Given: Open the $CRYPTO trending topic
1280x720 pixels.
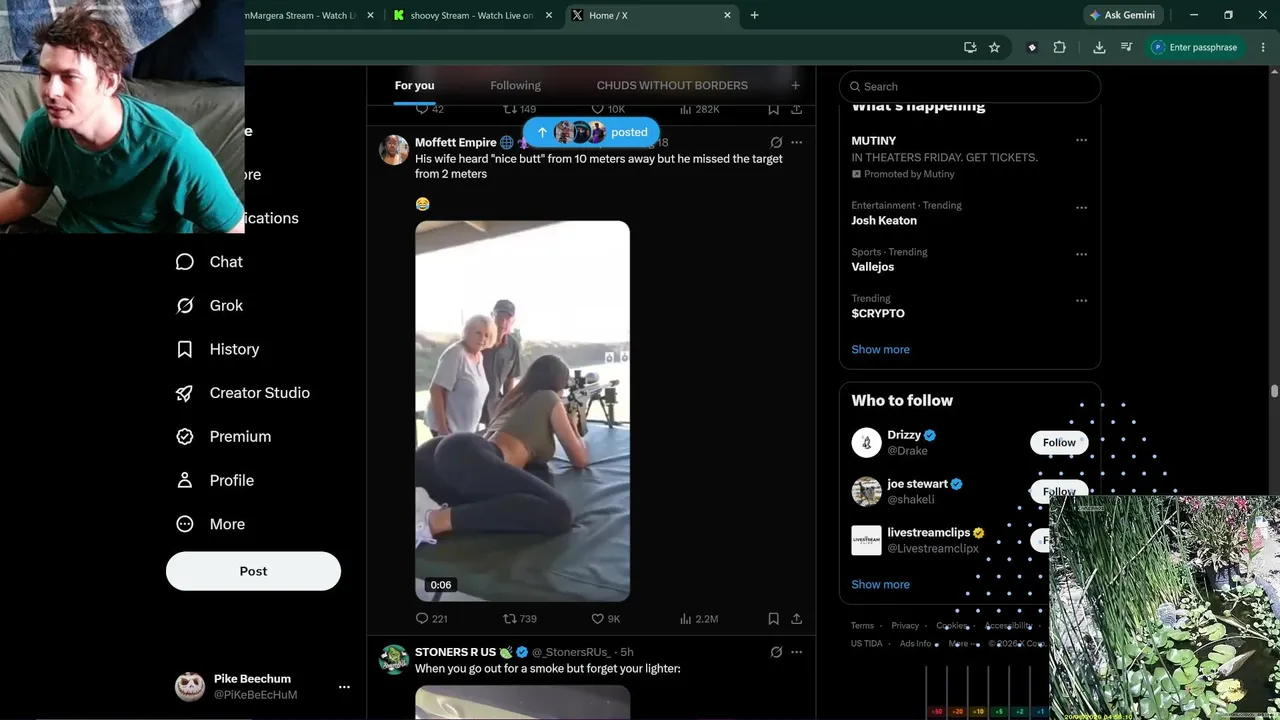Looking at the screenshot, I should pos(878,313).
